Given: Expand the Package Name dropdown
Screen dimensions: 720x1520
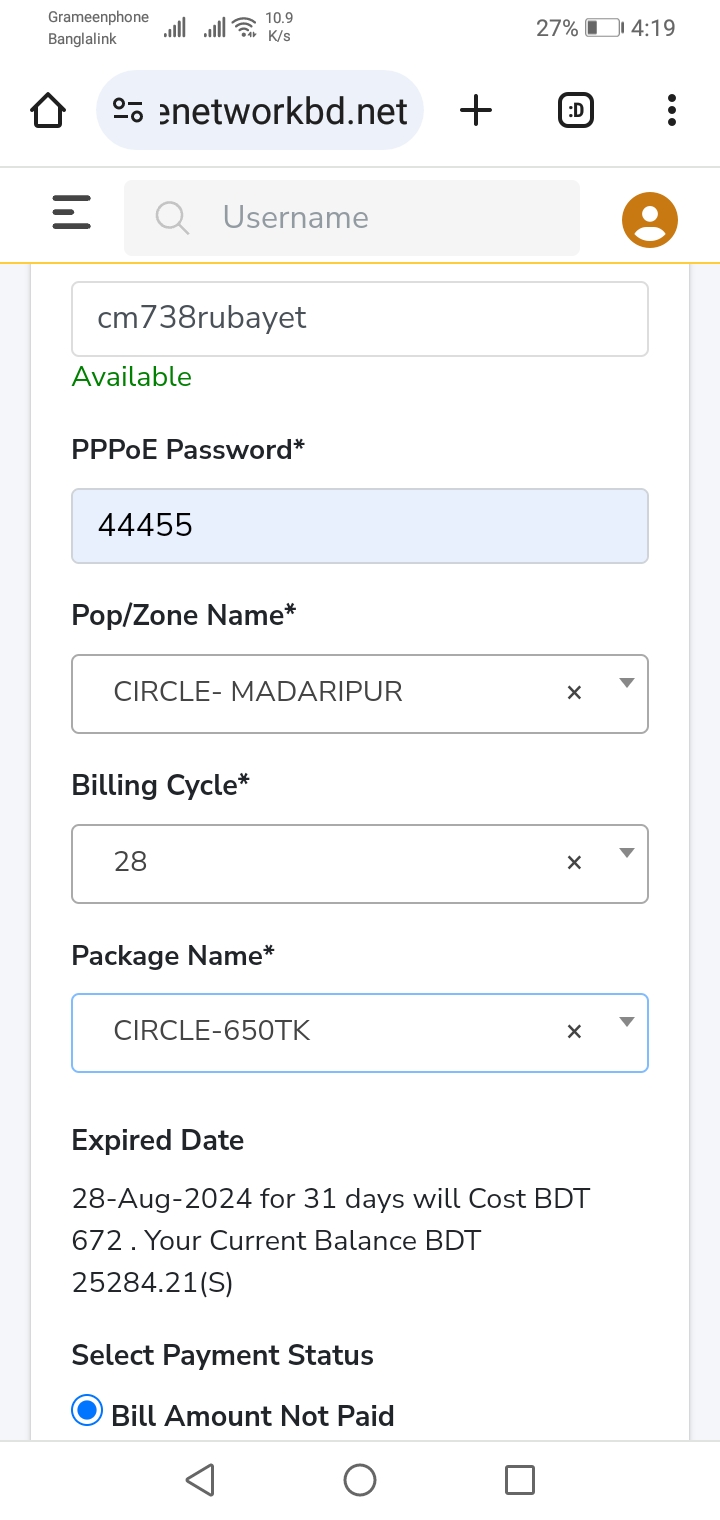Looking at the screenshot, I should 627,1022.
